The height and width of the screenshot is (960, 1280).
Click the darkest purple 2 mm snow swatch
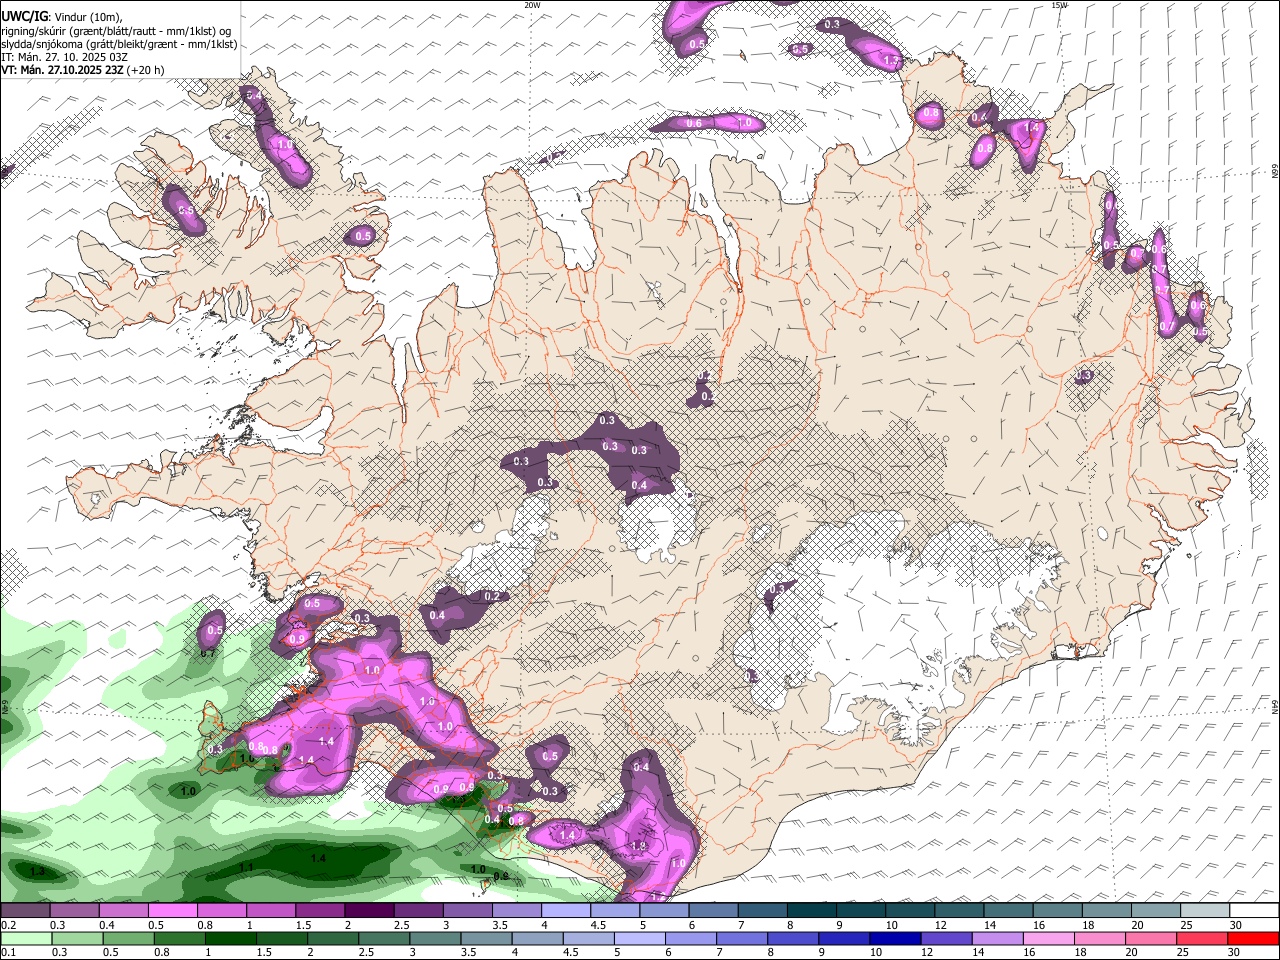369,911
